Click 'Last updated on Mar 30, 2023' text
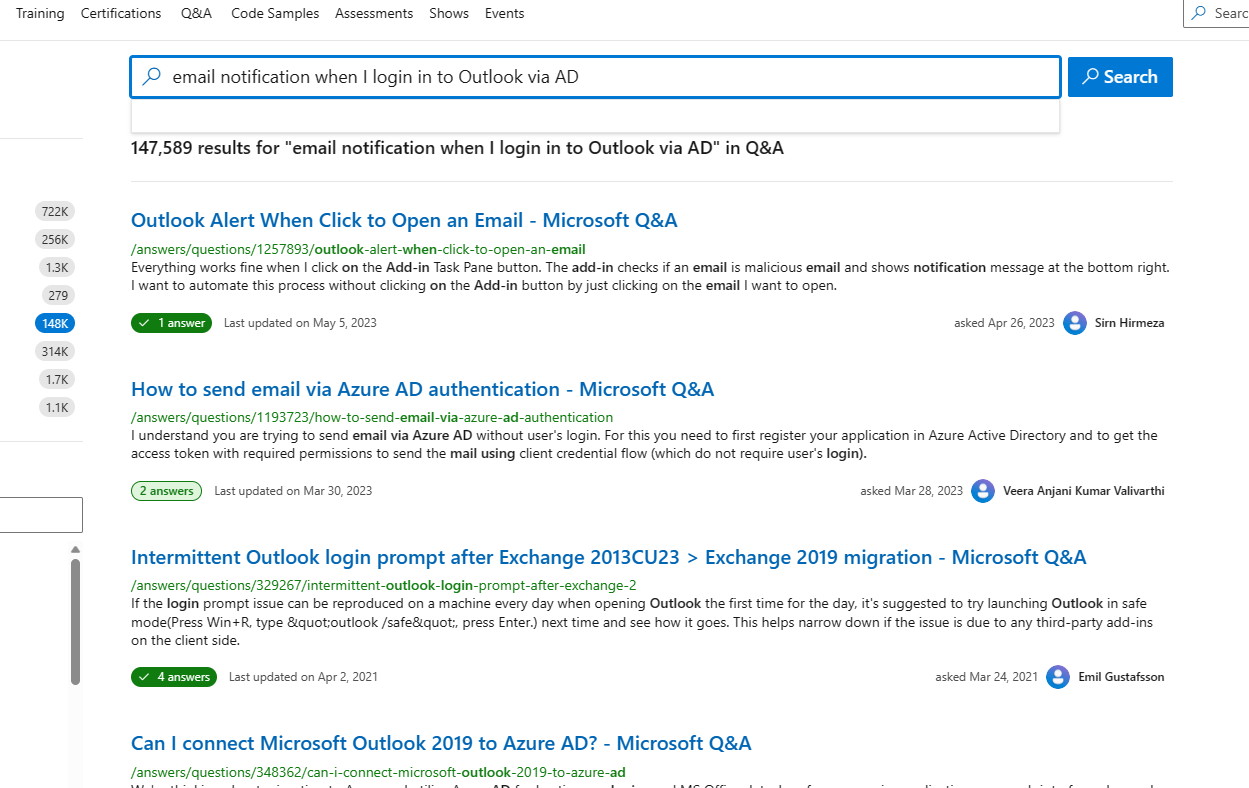Screen dimensions: 1249x788 pyautogui.click(x=293, y=491)
